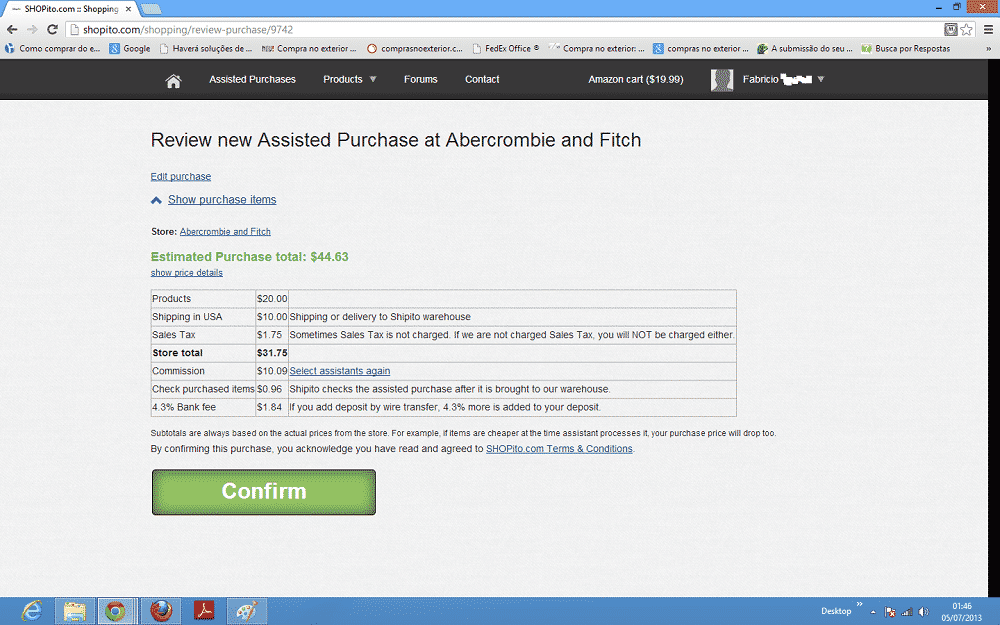Click the browser reload button
Screen dimensions: 1000x625
coord(53,30)
